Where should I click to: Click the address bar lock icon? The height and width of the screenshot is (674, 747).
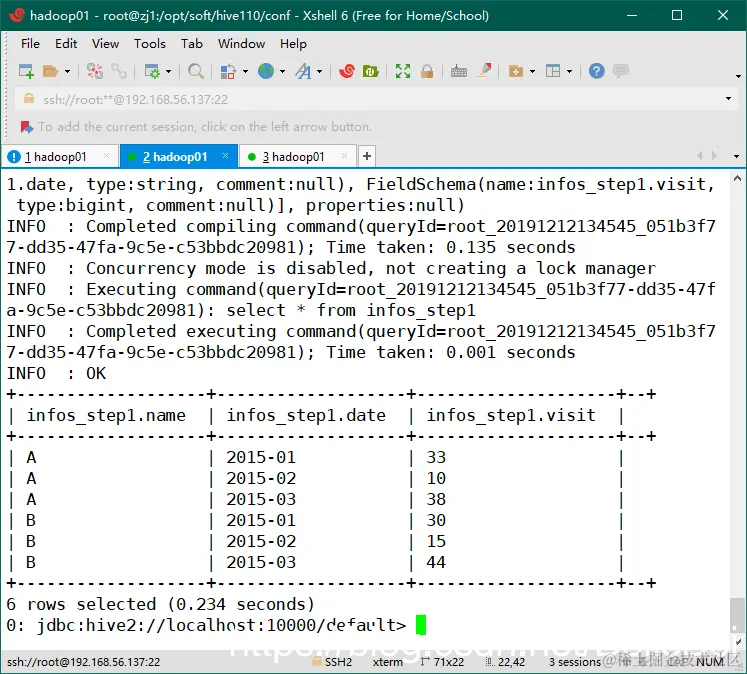29,99
